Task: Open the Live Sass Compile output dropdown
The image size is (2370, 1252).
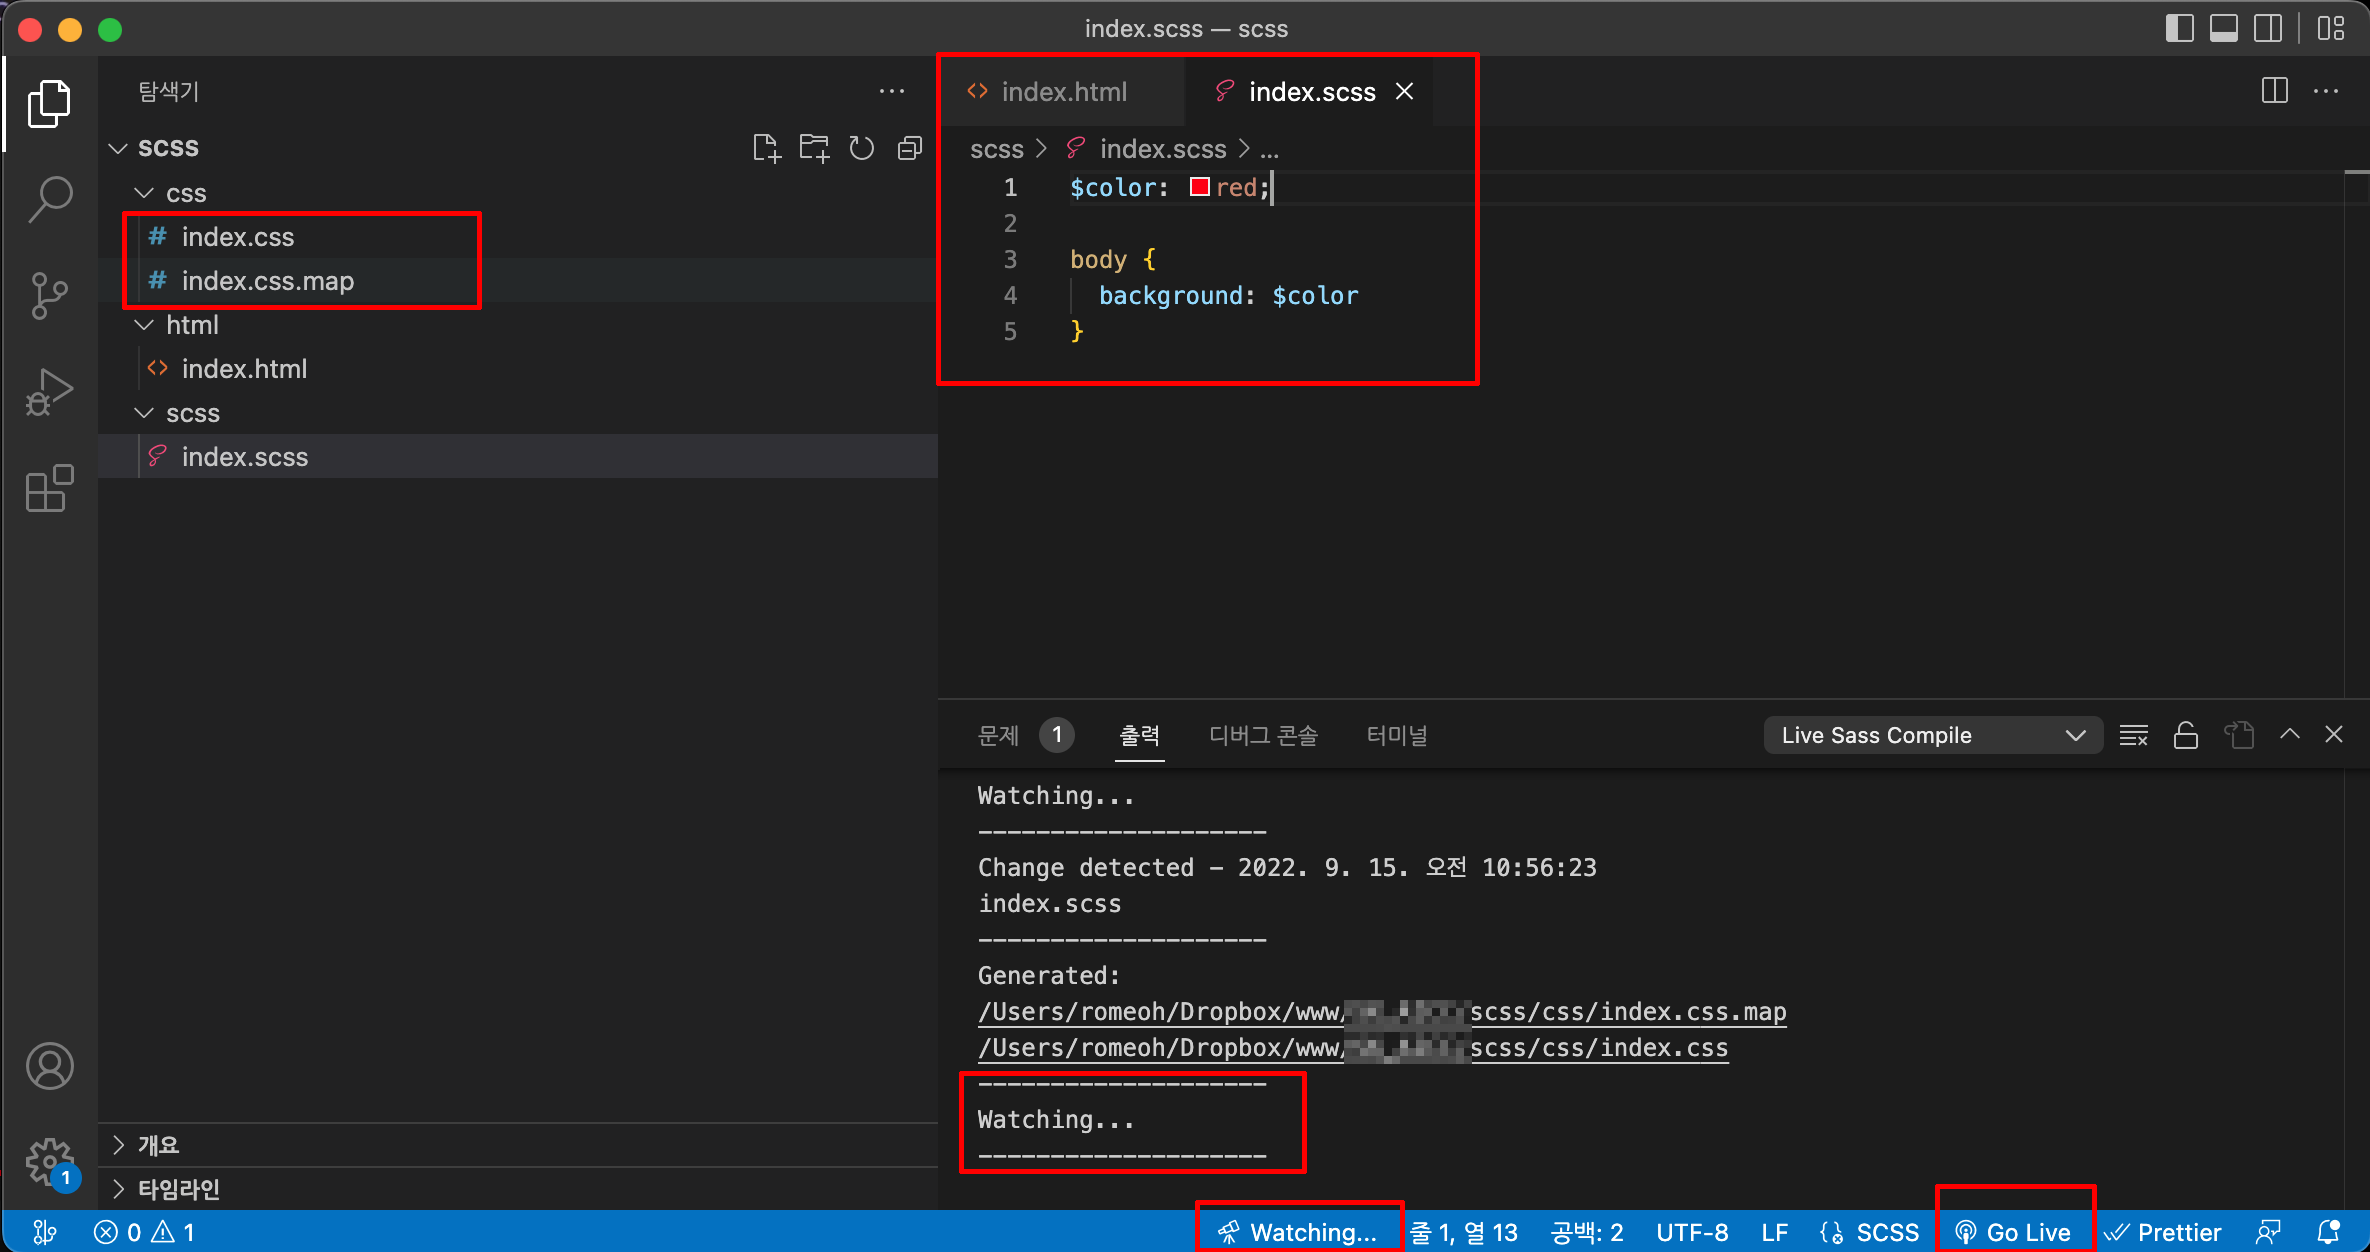Action: [1932, 736]
